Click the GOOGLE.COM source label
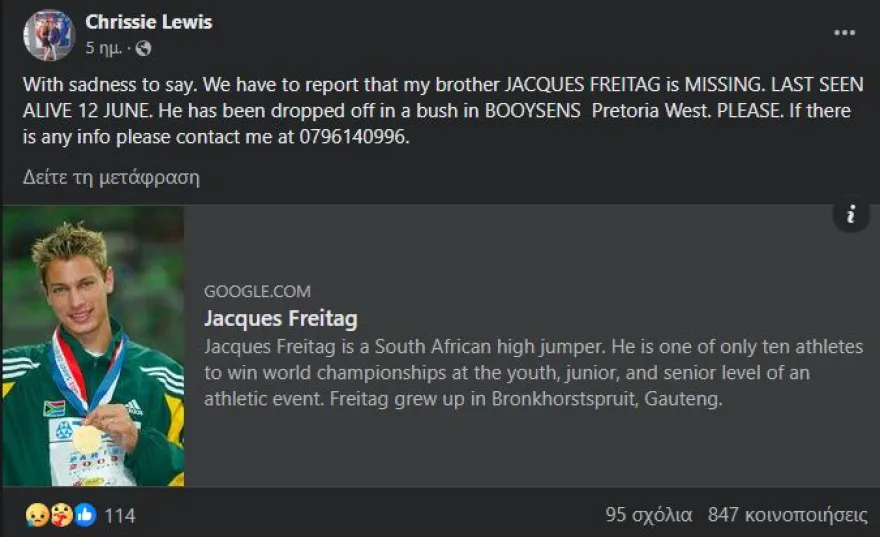The image size is (880, 537). coord(257,292)
